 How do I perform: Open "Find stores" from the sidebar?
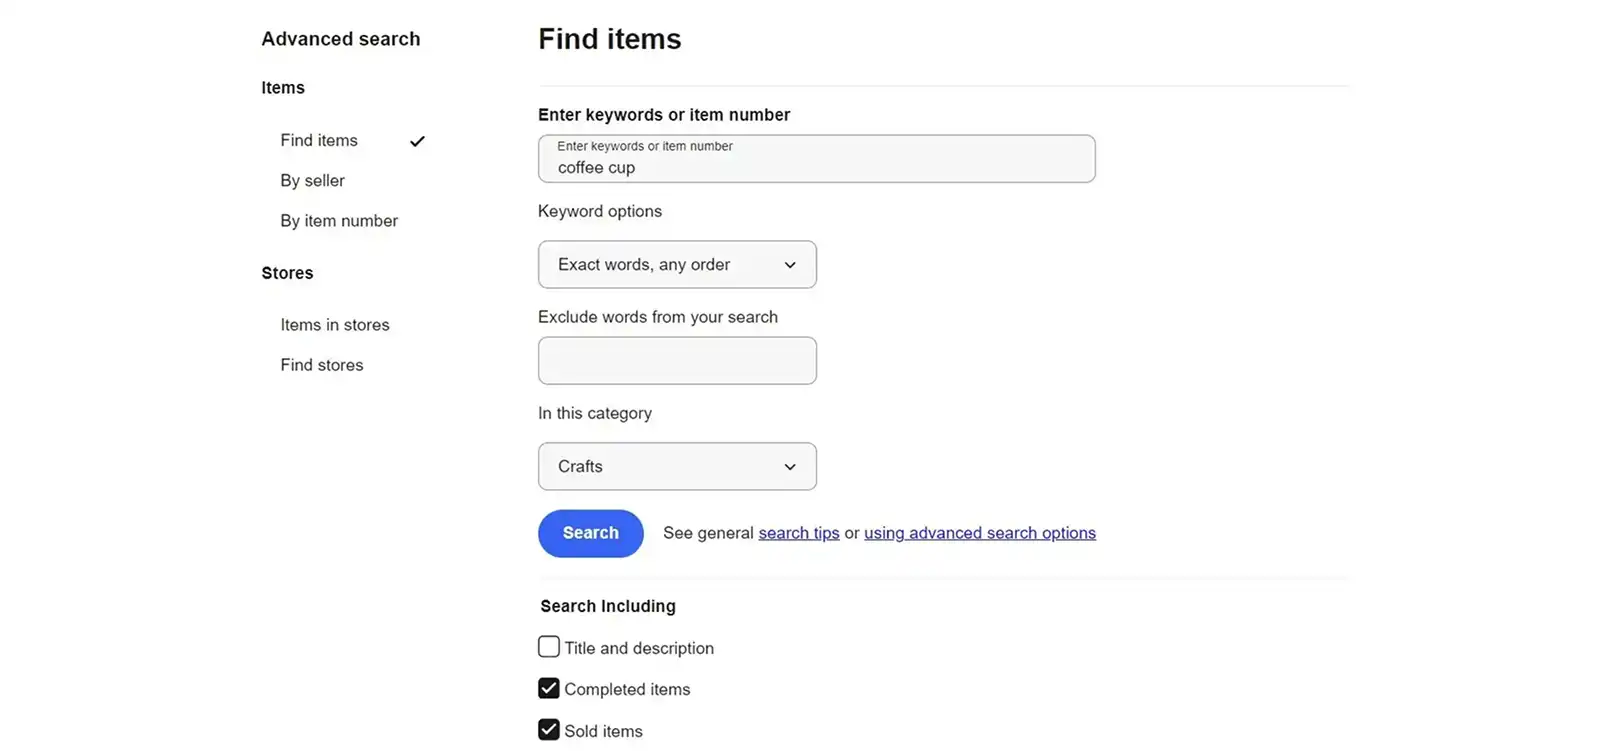(321, 364)
